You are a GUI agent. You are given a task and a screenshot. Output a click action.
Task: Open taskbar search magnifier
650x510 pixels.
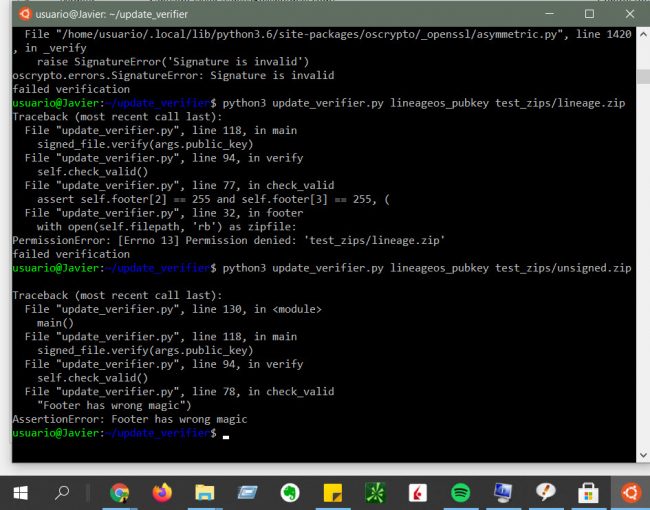point(62,493)
